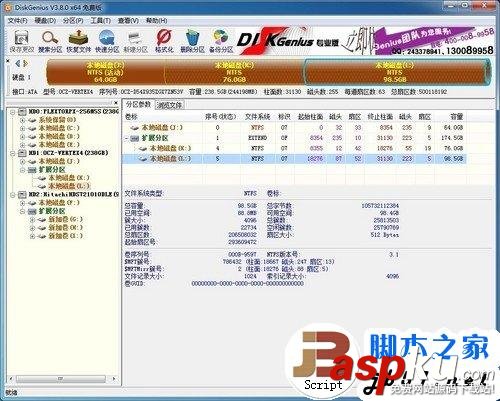Expand the 本地磁盘(E:) tree node
Image resolution: width=500 pixels, height=401 pixels.
[23, 145]
